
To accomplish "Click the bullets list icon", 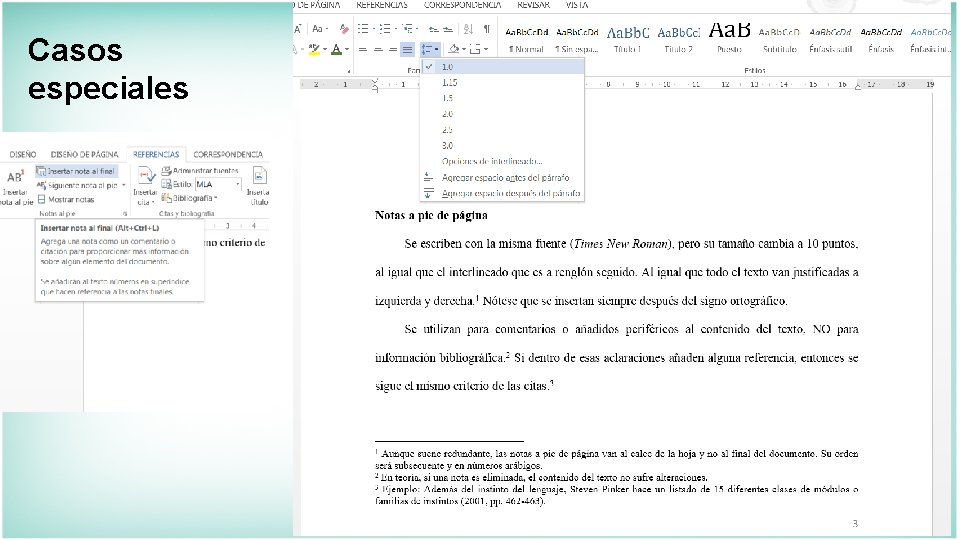I will pyautogui.click(x=363, y=29).
